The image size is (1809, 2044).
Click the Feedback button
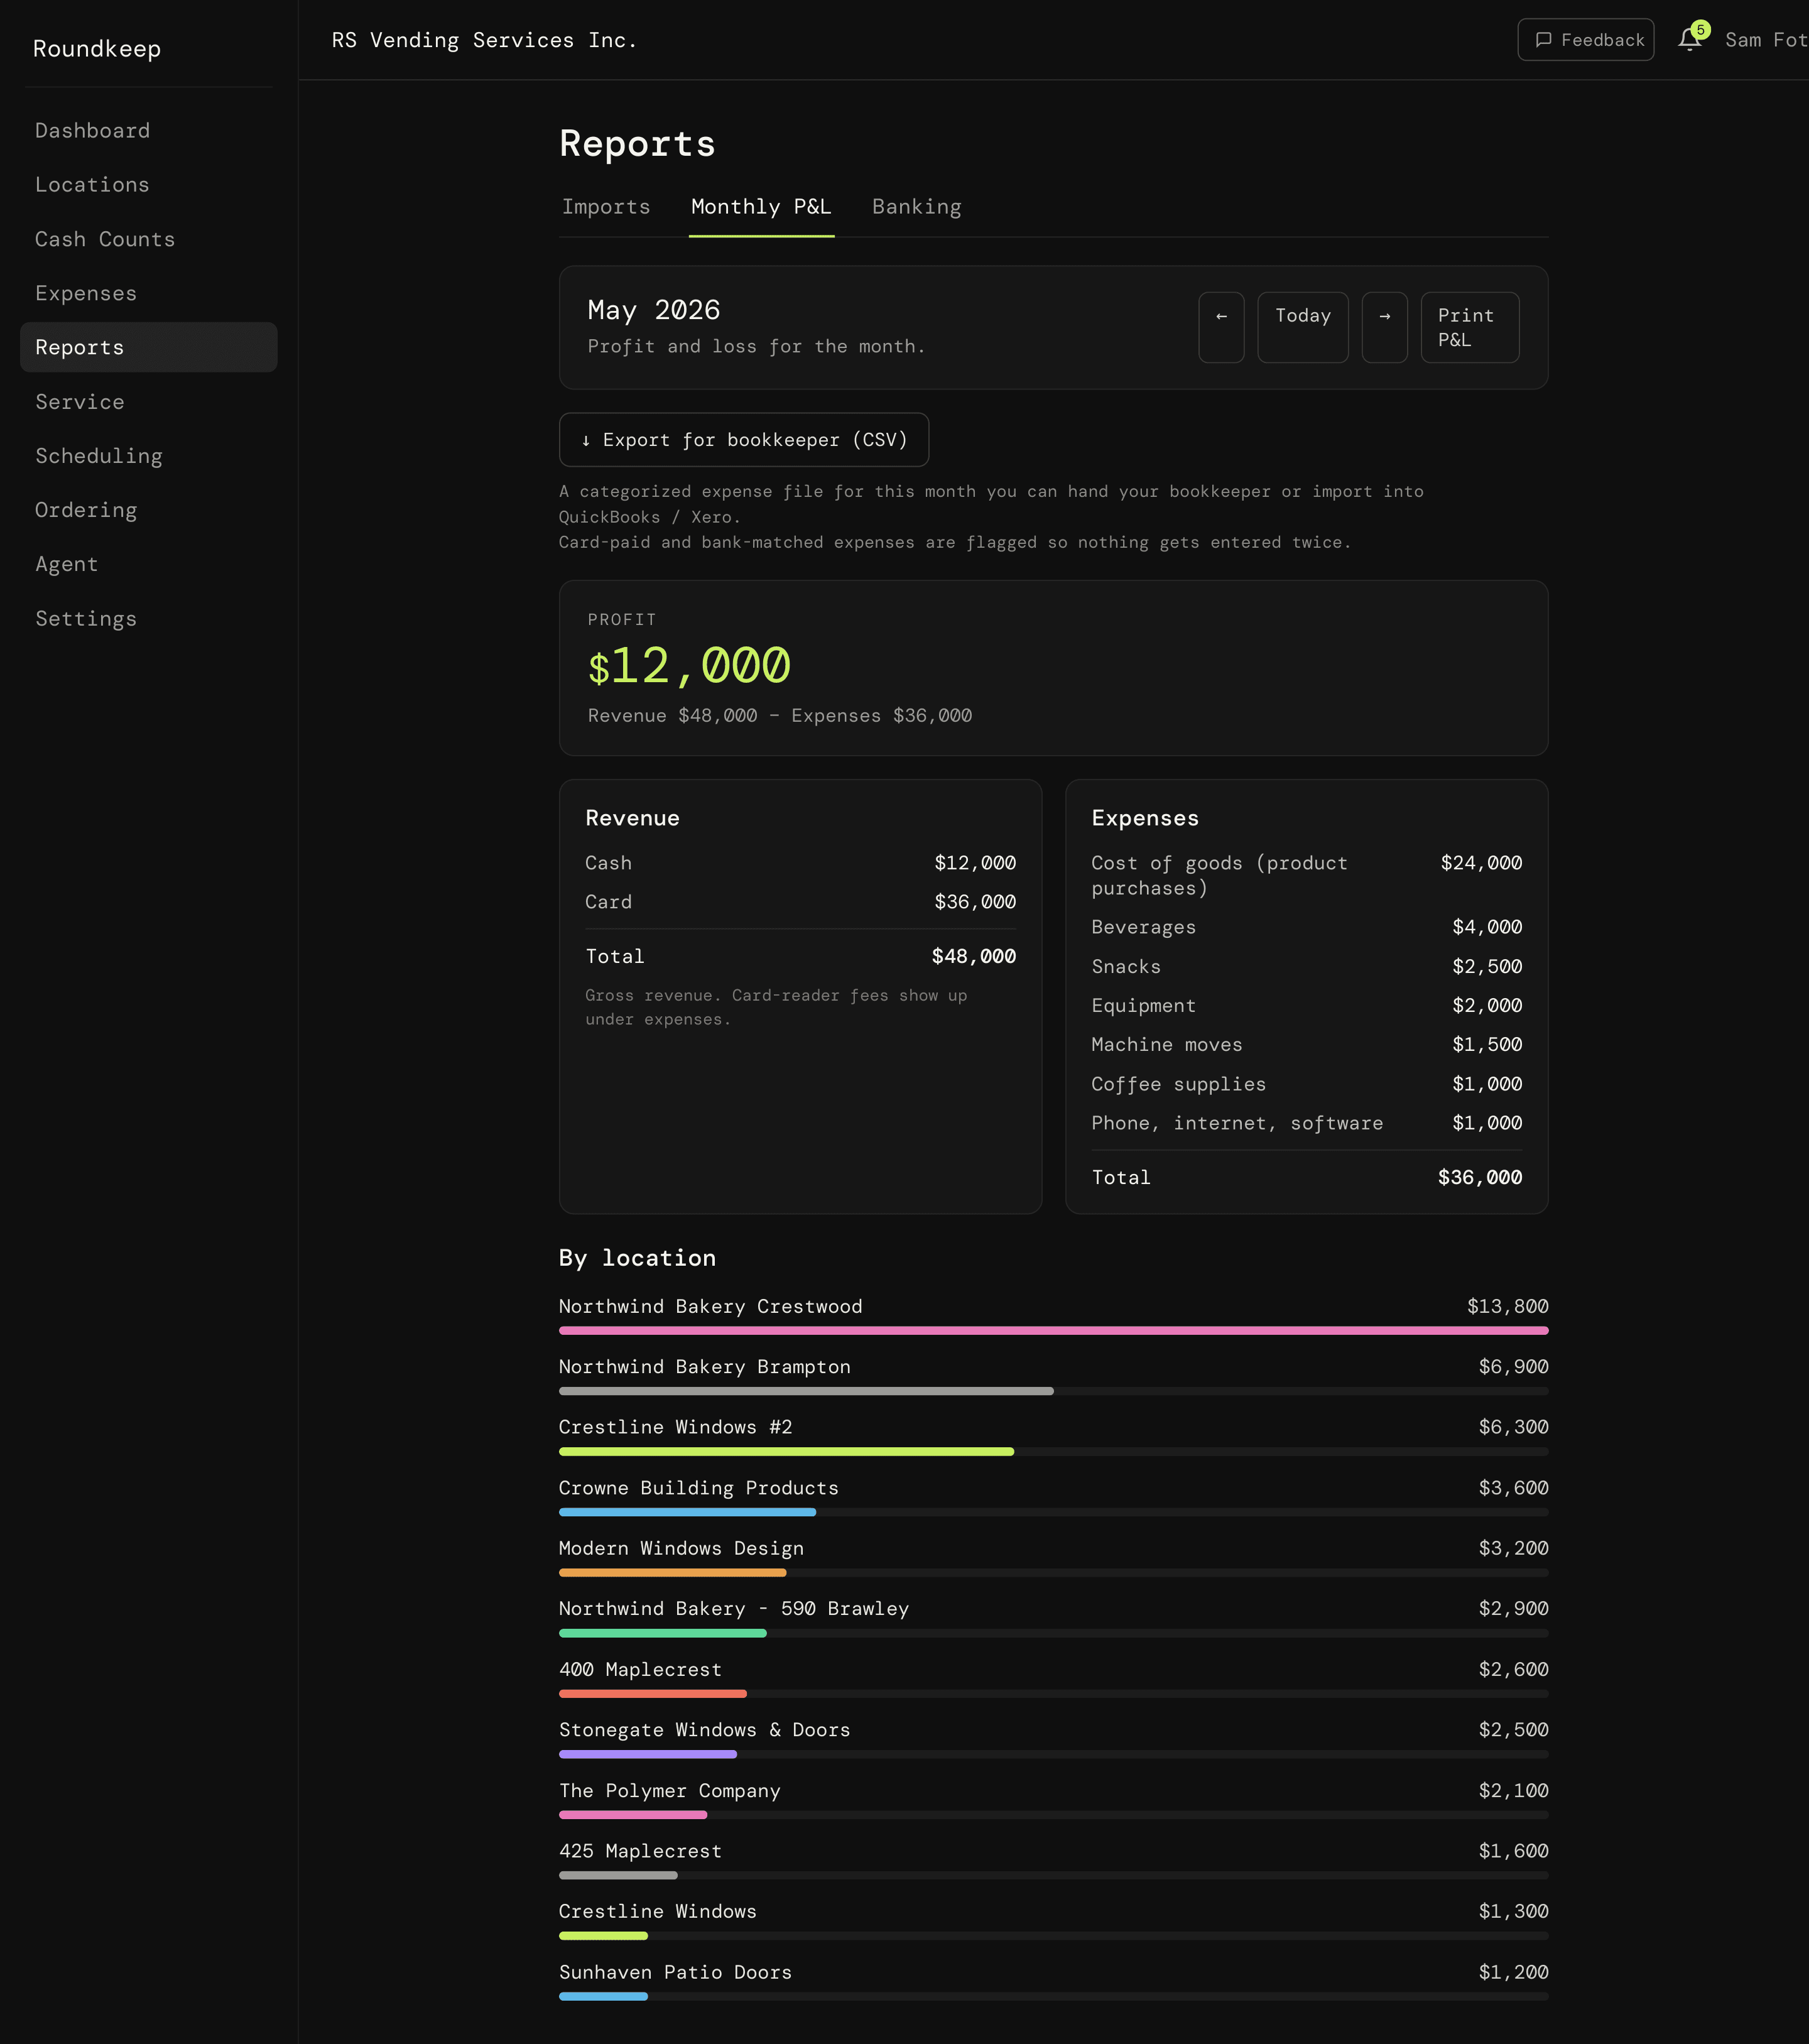point(1585,40)
